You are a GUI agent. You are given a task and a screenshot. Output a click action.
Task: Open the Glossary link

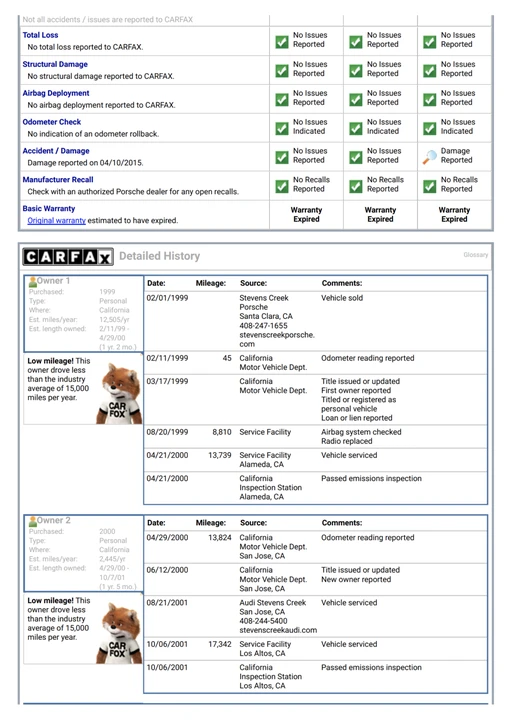476,255
